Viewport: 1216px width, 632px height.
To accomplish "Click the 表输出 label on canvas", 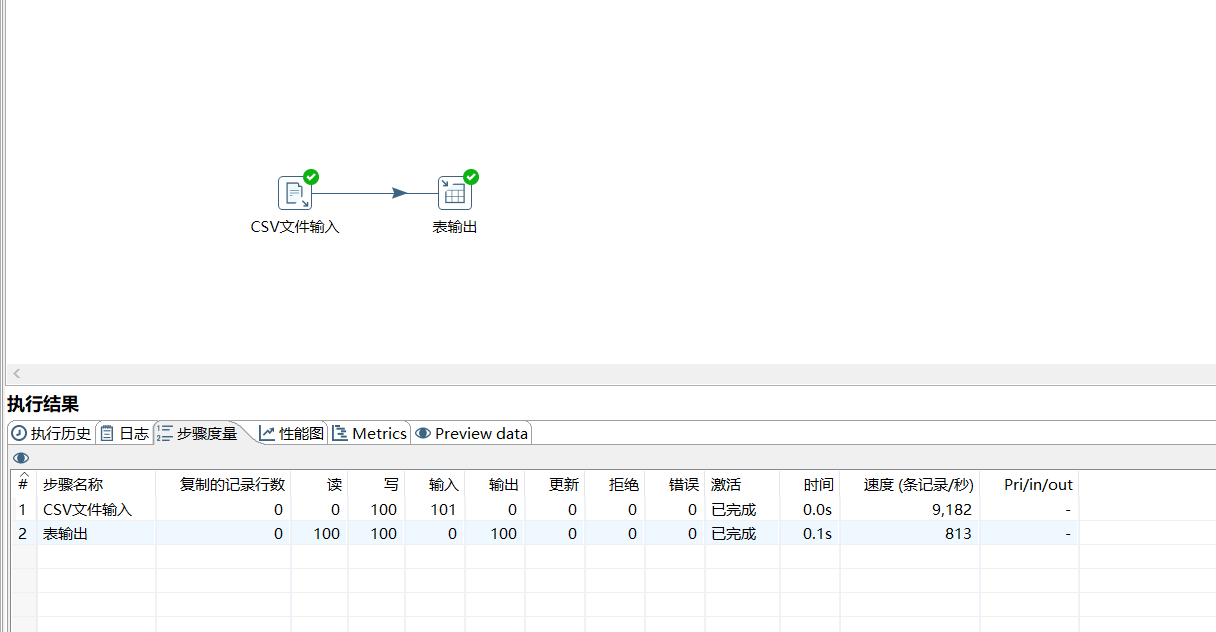I will [455, 227].
